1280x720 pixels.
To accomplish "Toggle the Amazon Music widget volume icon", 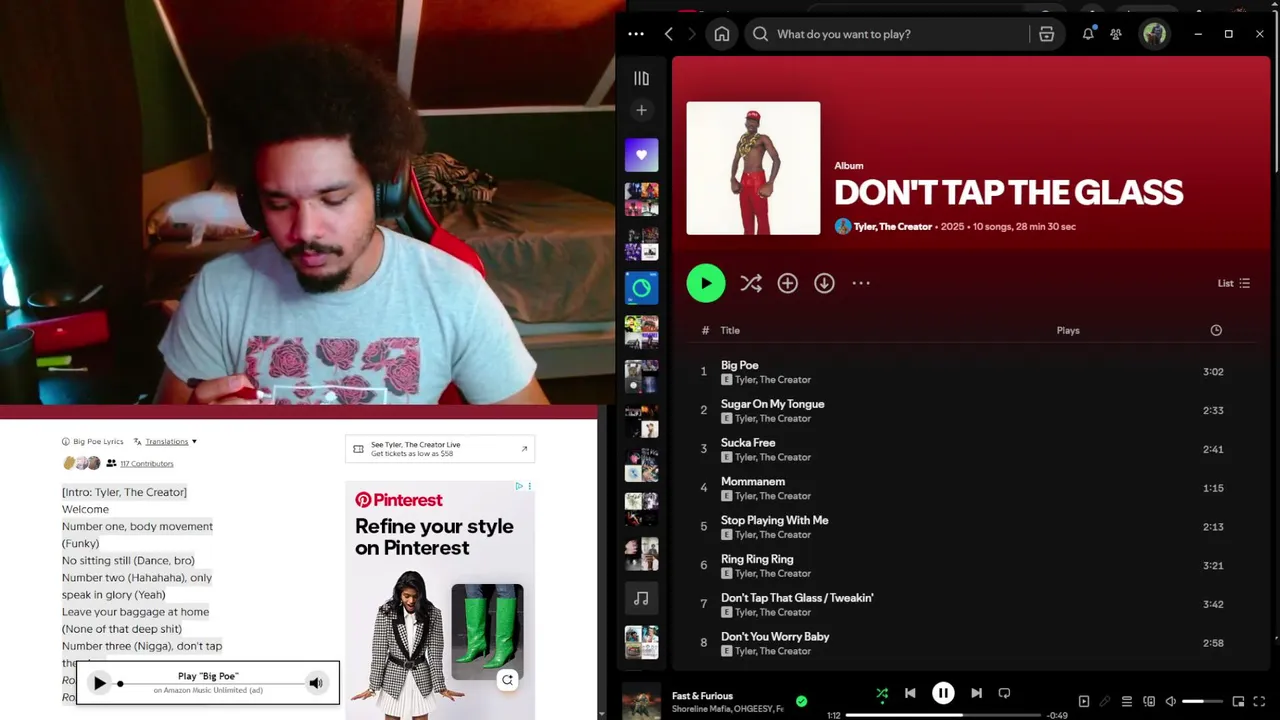I will pos(316,683).
